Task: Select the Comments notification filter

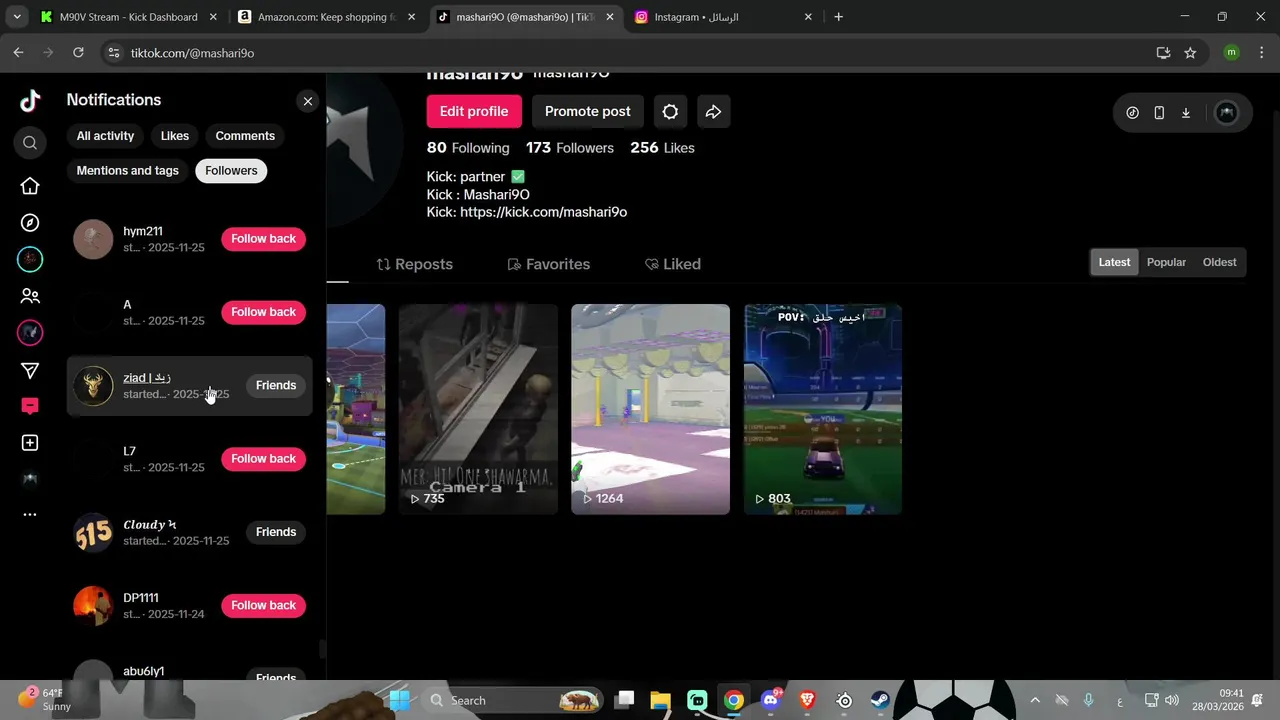Action: pos(245,136)
